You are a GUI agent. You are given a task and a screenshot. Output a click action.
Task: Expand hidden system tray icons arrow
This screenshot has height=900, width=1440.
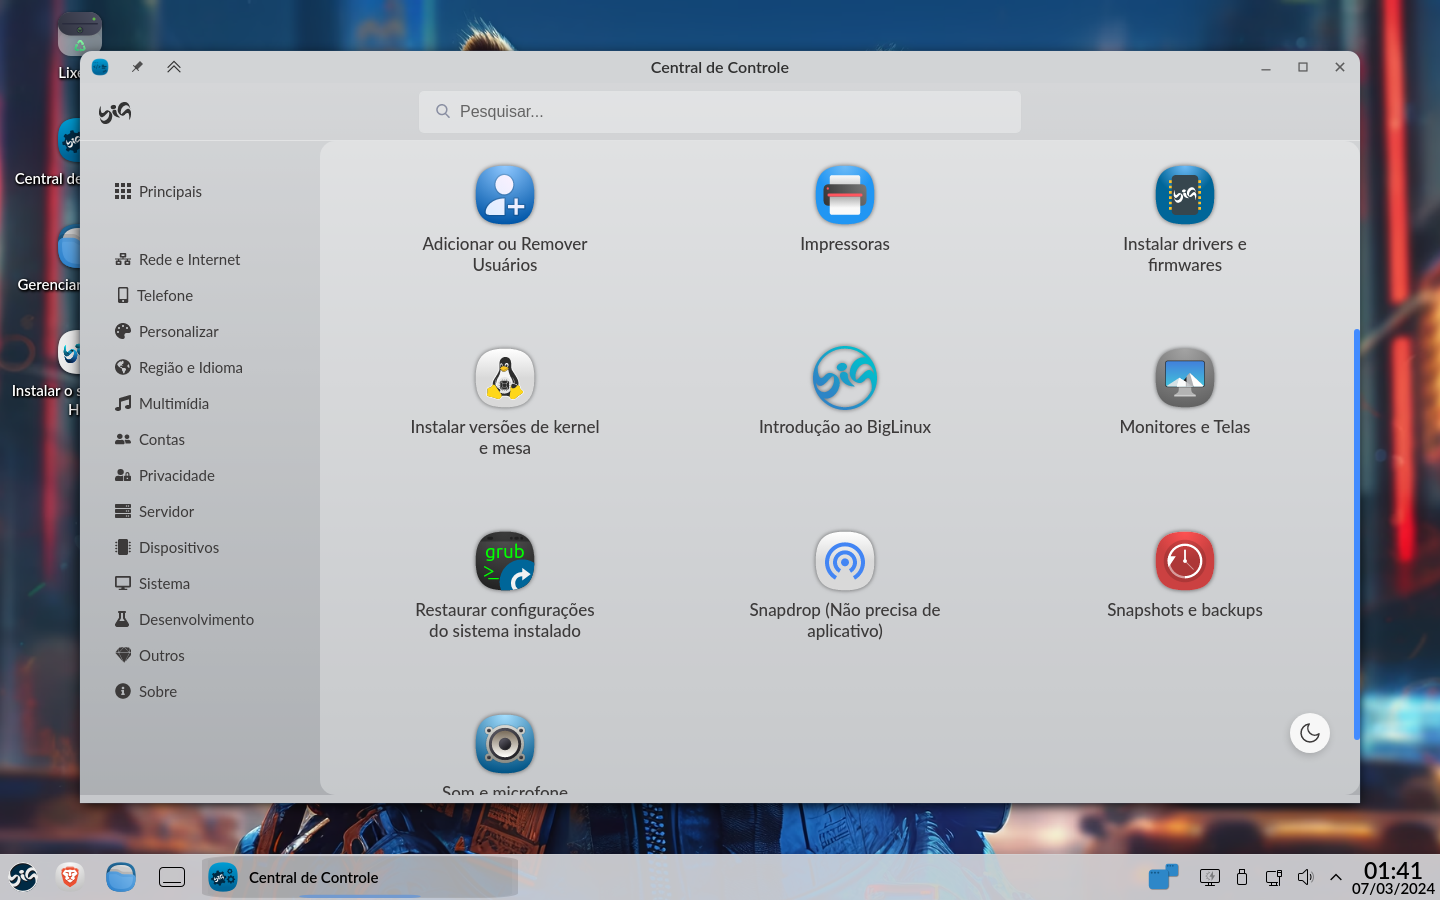[1336, 877]
